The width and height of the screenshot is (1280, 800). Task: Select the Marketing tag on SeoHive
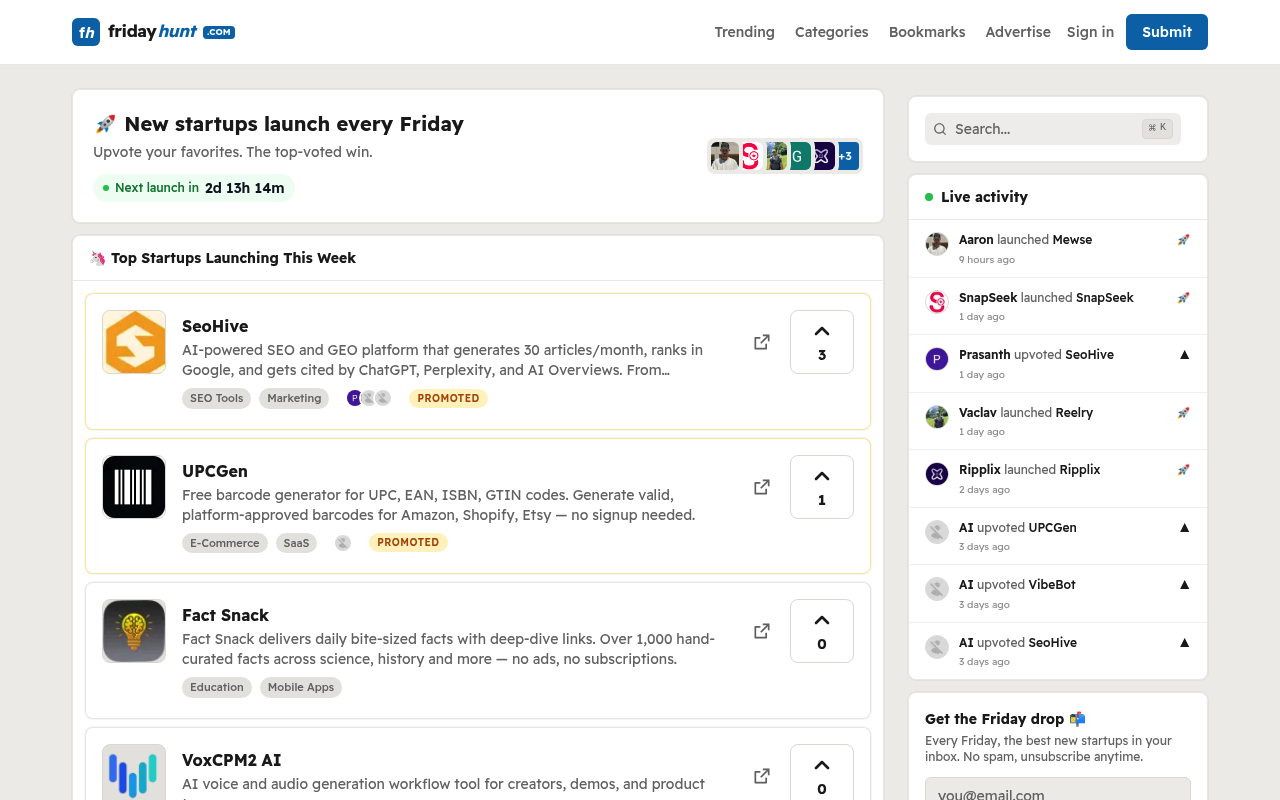pos(294,398)
